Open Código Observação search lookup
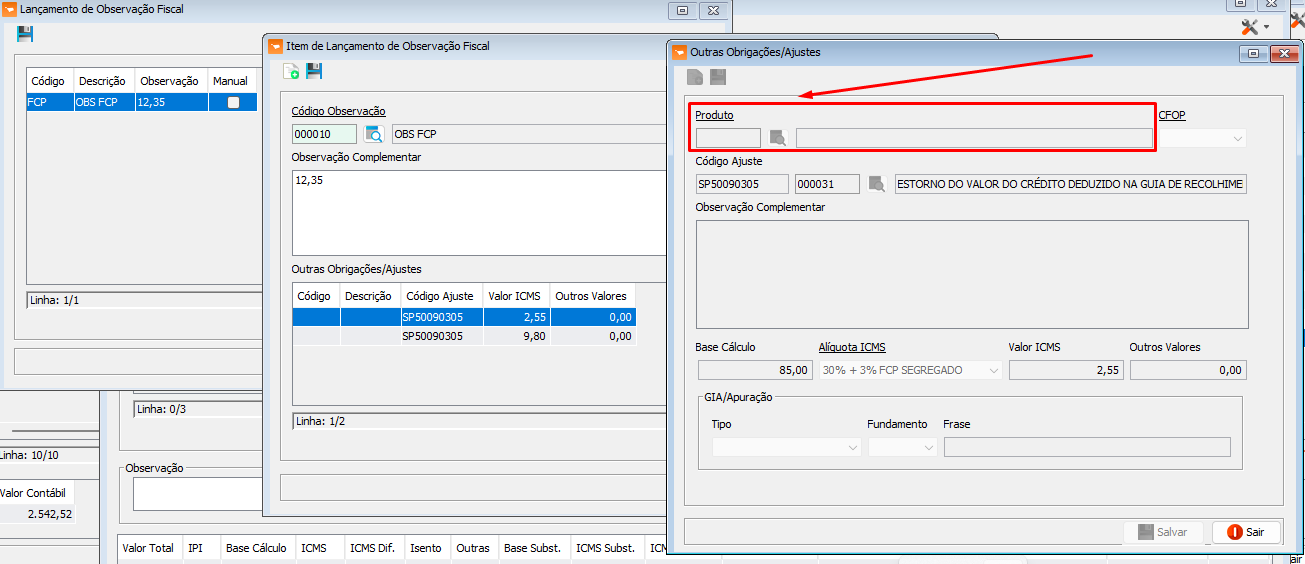Image resolution: width=1305 pixels, height=564 pixels. pos(374,134)
